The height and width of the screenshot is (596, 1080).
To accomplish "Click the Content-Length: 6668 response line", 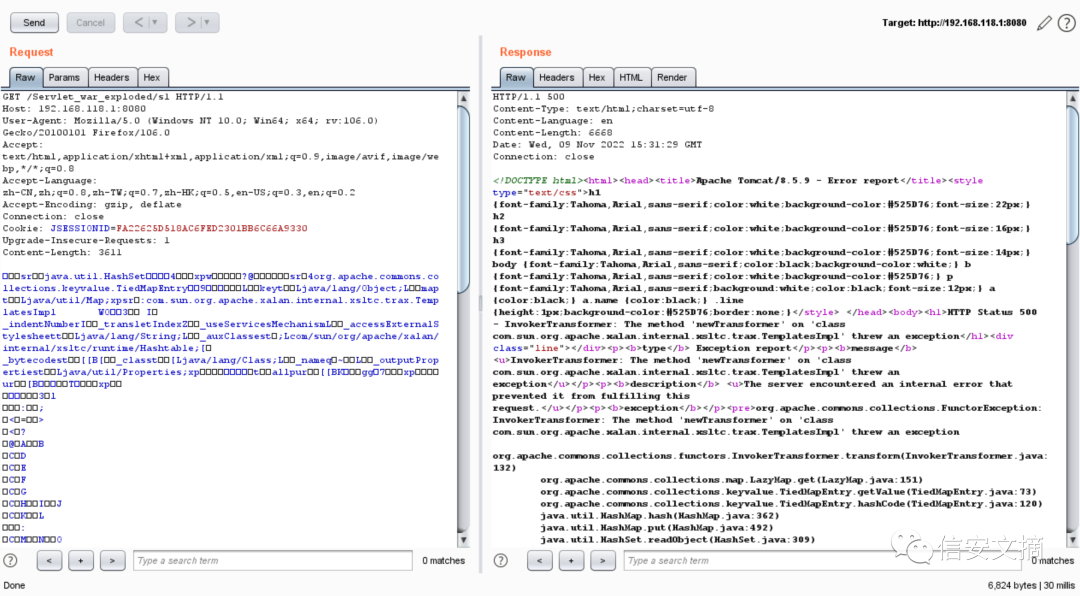I will tap(552, 132).
